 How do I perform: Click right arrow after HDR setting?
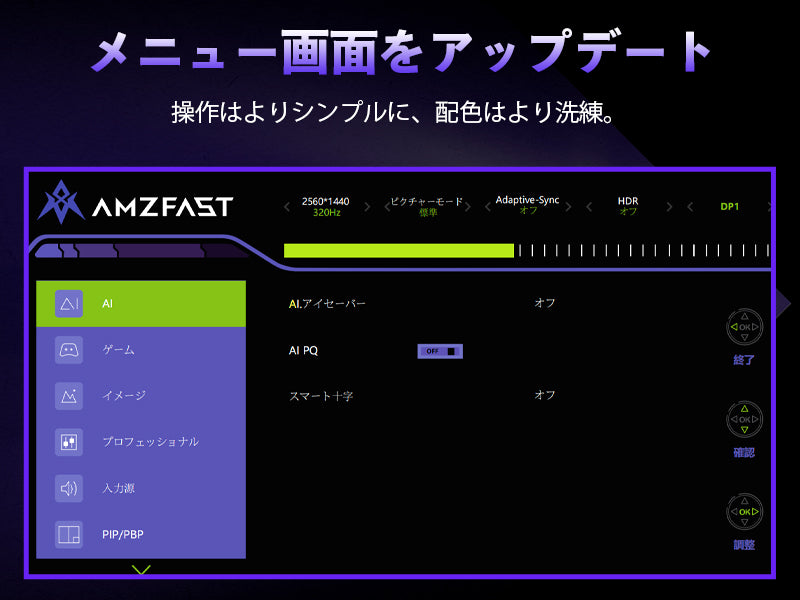click(669, 207)
